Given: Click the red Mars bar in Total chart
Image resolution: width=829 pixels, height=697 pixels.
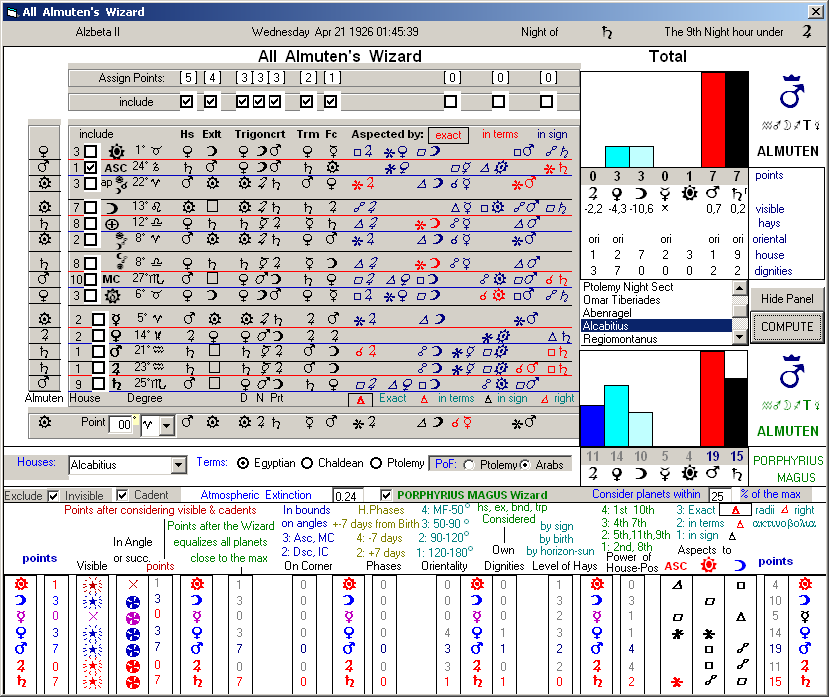Looking at the screenshot, I should 713,120.
